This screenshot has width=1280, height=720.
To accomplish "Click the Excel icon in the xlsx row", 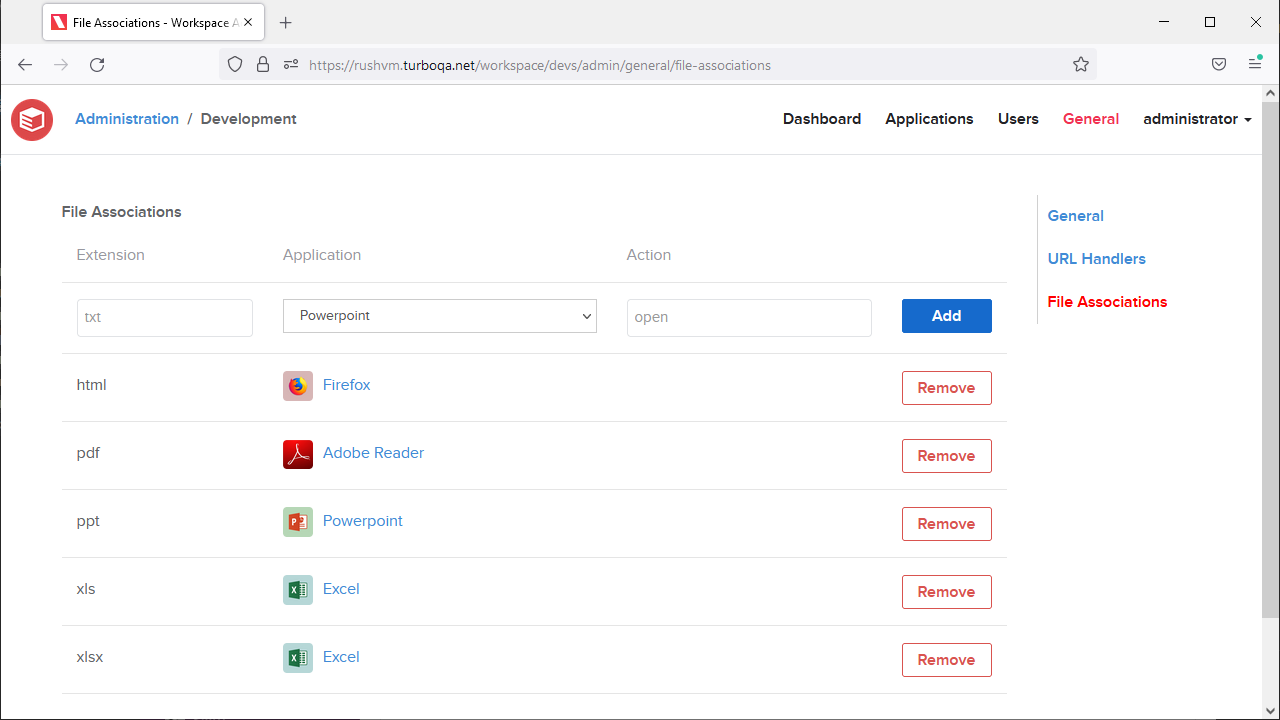I will (x=297, y=657).
